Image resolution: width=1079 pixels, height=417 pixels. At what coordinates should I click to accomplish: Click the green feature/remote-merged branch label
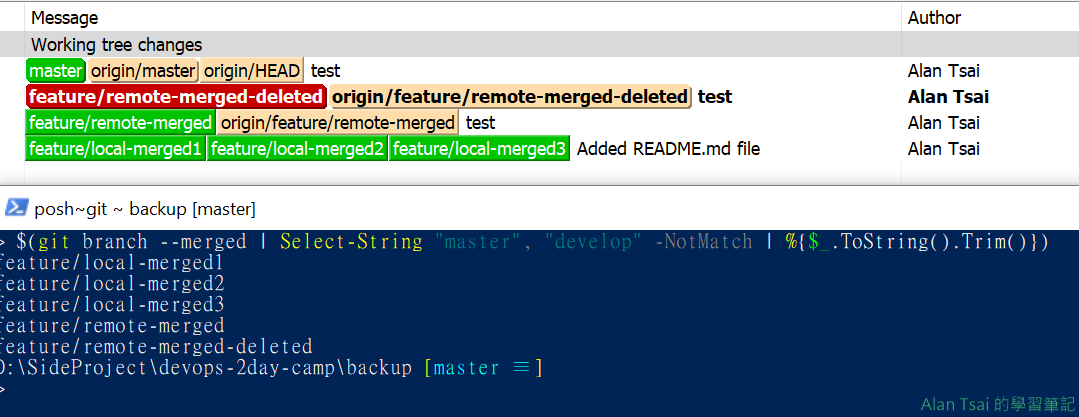121,123
